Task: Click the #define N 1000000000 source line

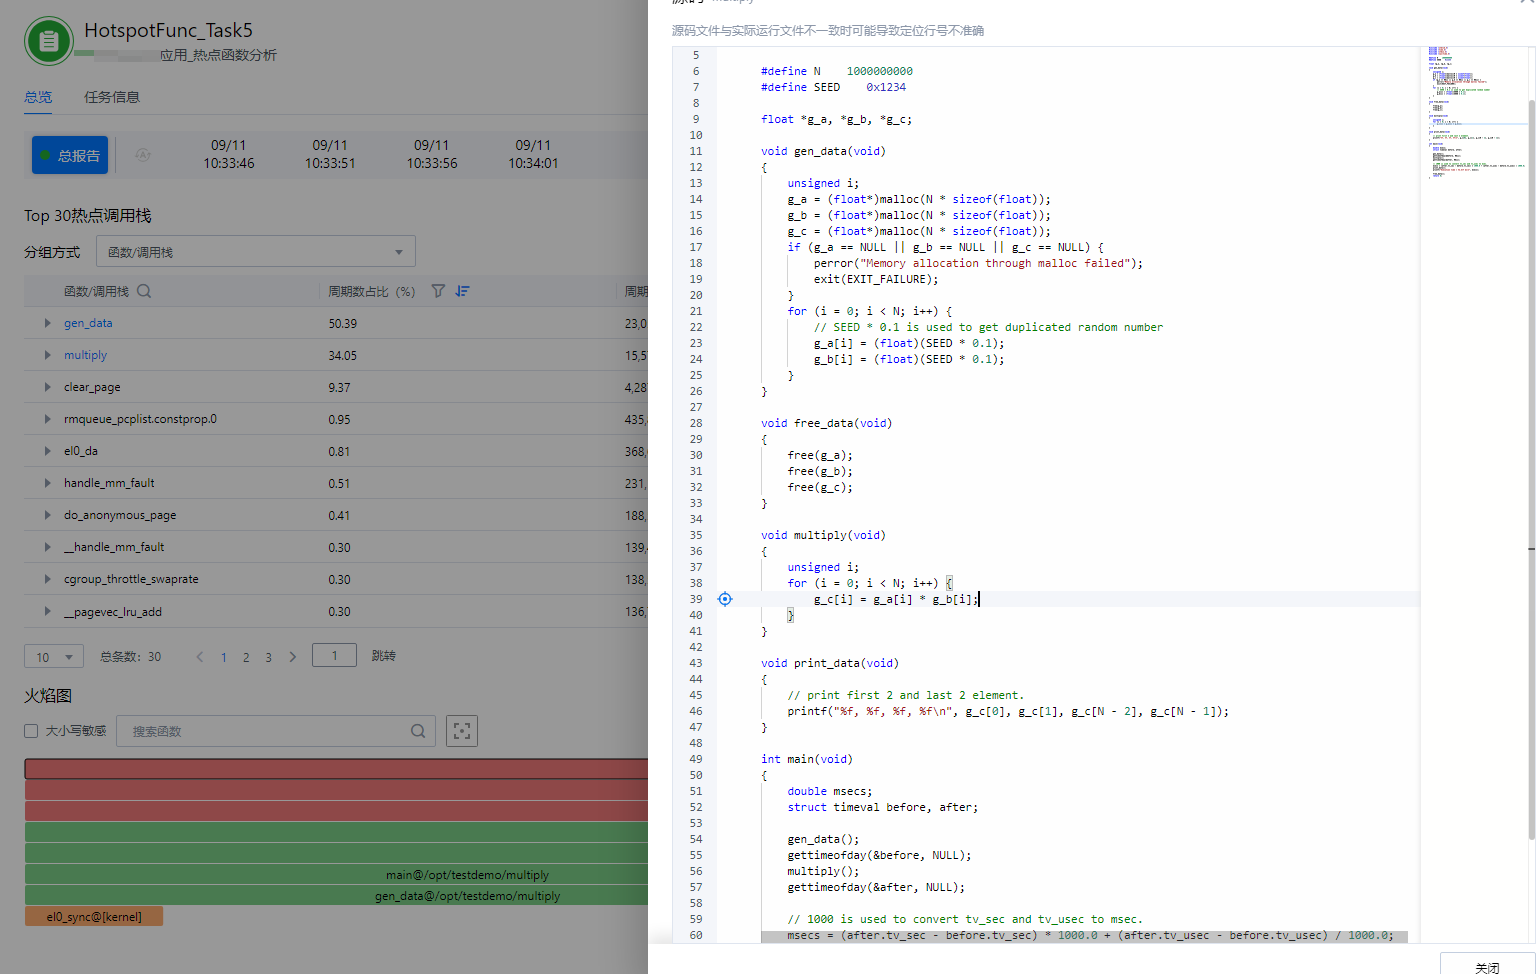Action: (x=836, y=71)
